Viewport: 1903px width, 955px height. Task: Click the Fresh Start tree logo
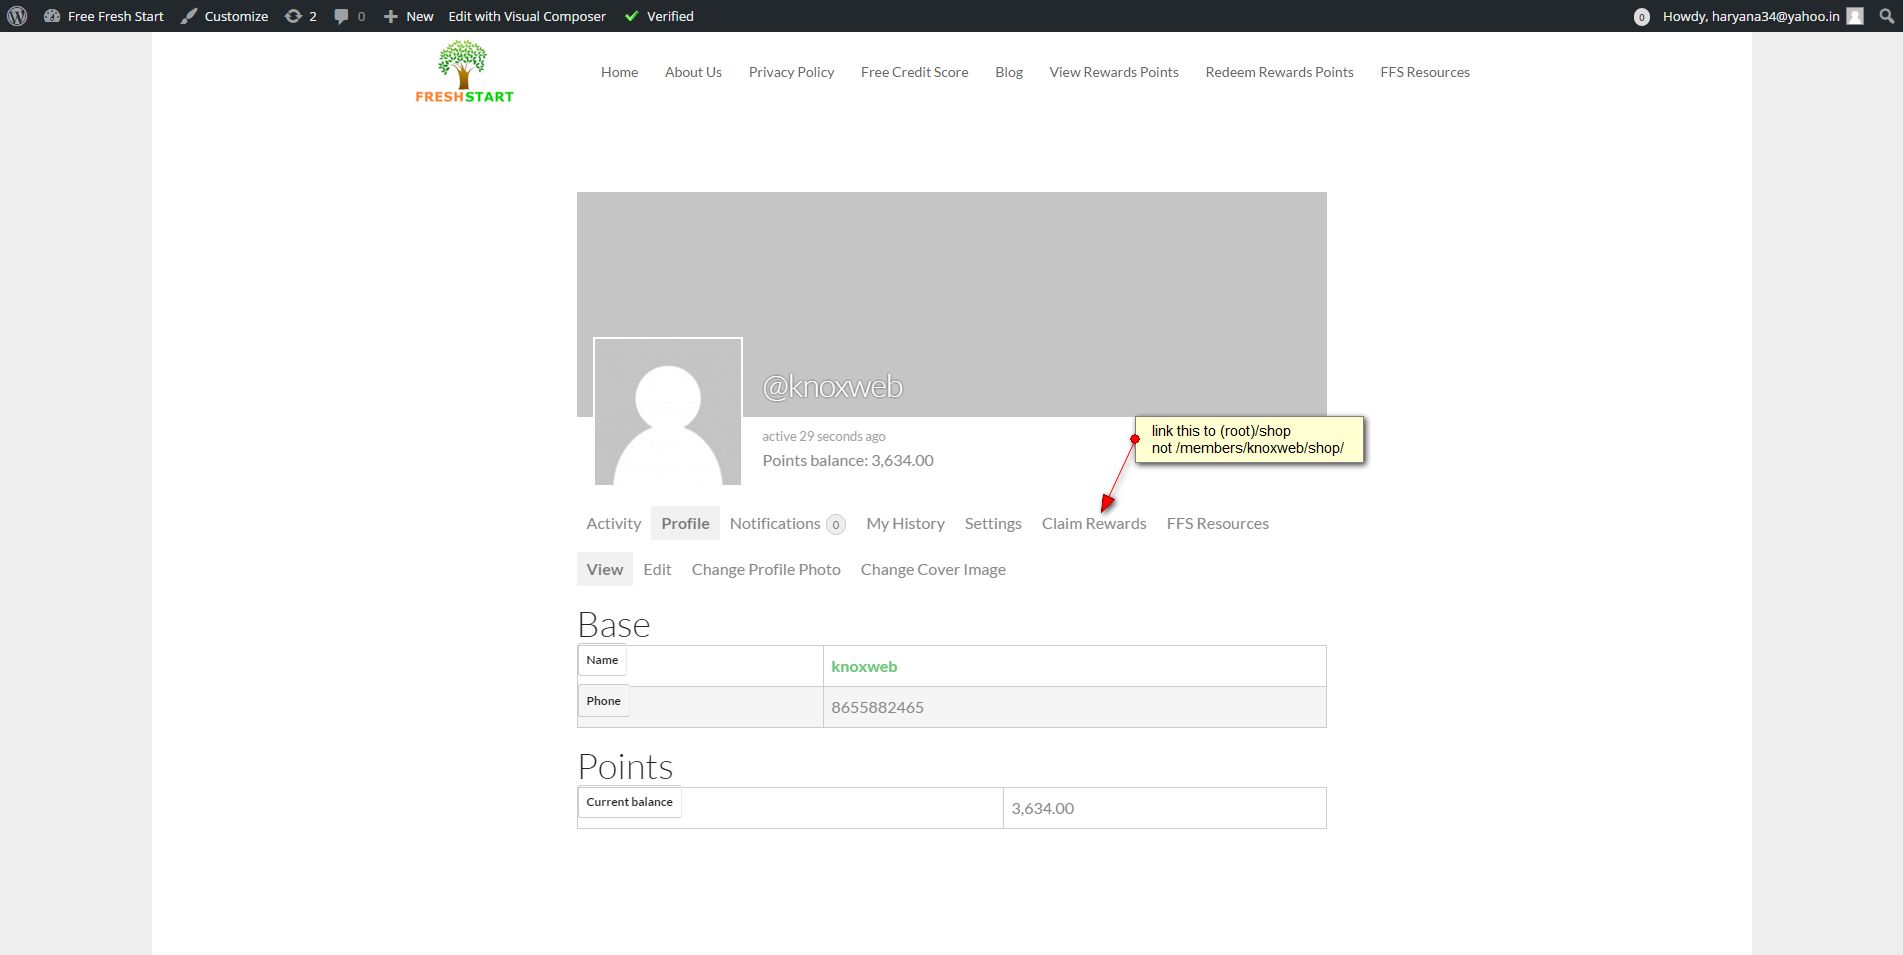click(464, 72)
